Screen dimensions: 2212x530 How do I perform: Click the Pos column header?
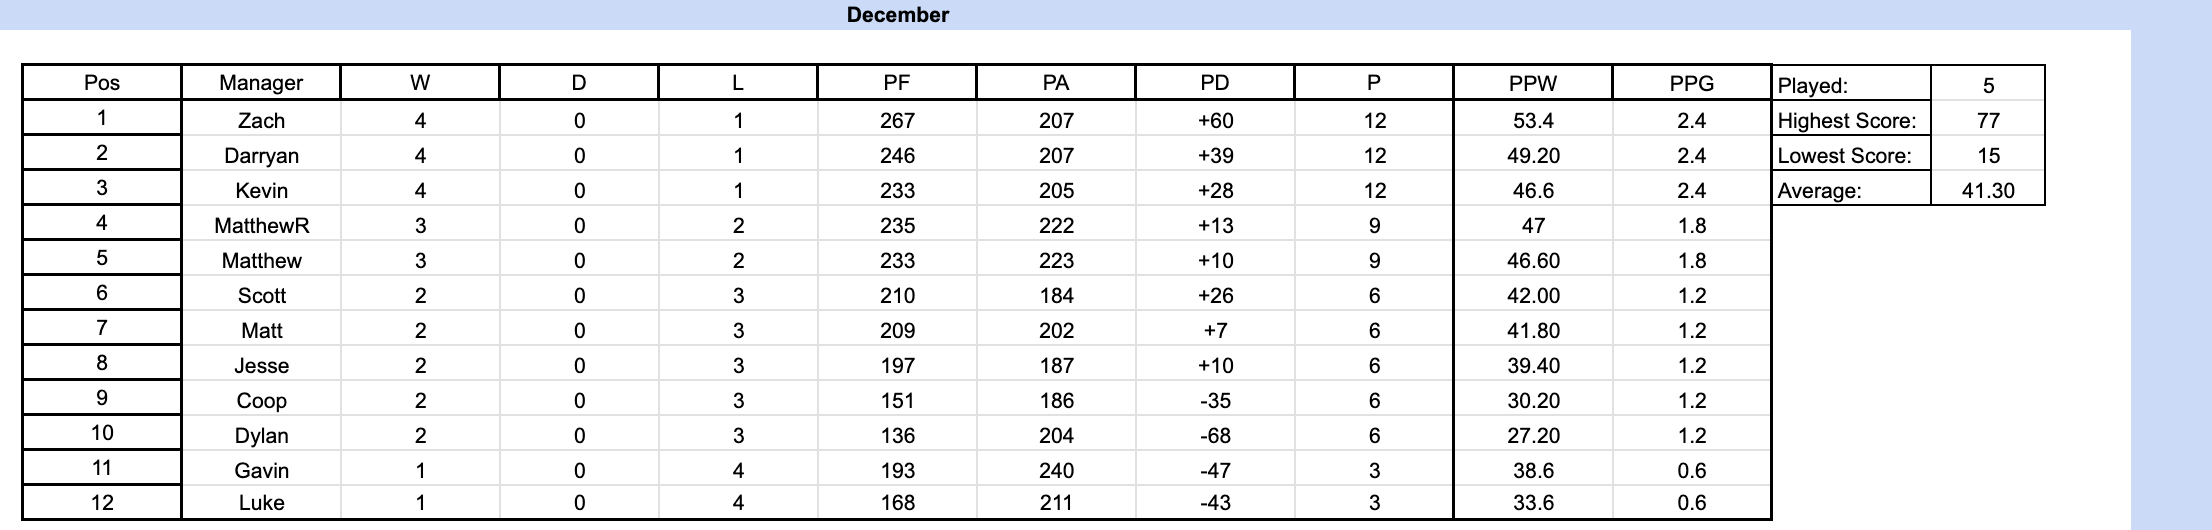point(102,84)
